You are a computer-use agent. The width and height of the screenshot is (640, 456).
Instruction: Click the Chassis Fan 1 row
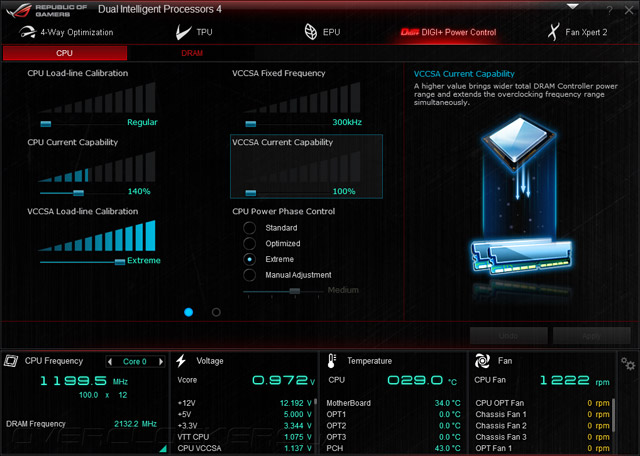pos(542,414)
